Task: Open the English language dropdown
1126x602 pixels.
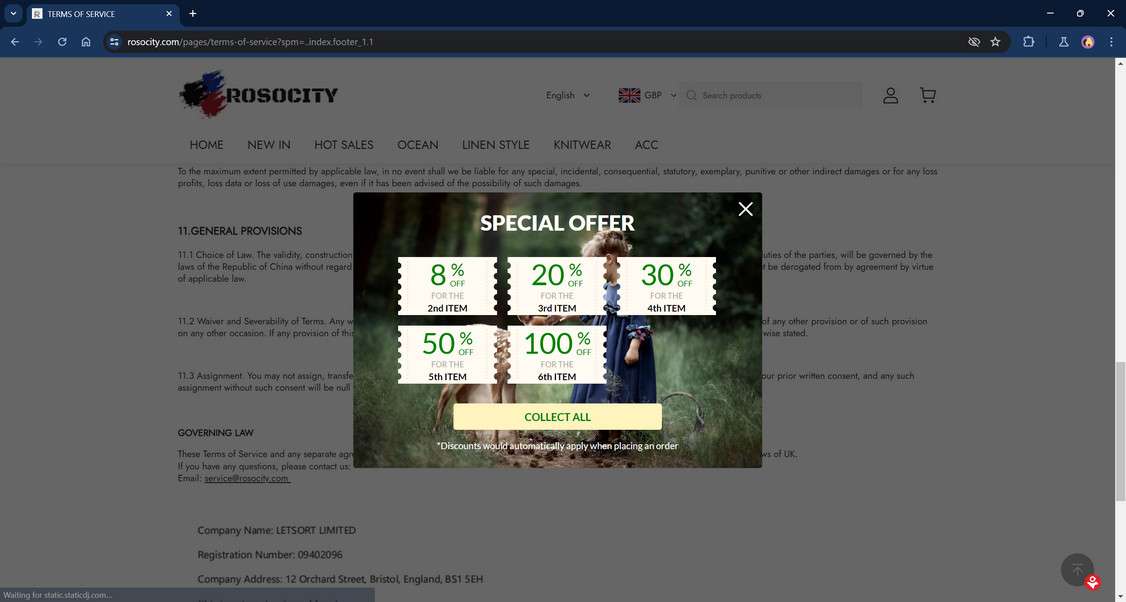Action: pos(565,95)
